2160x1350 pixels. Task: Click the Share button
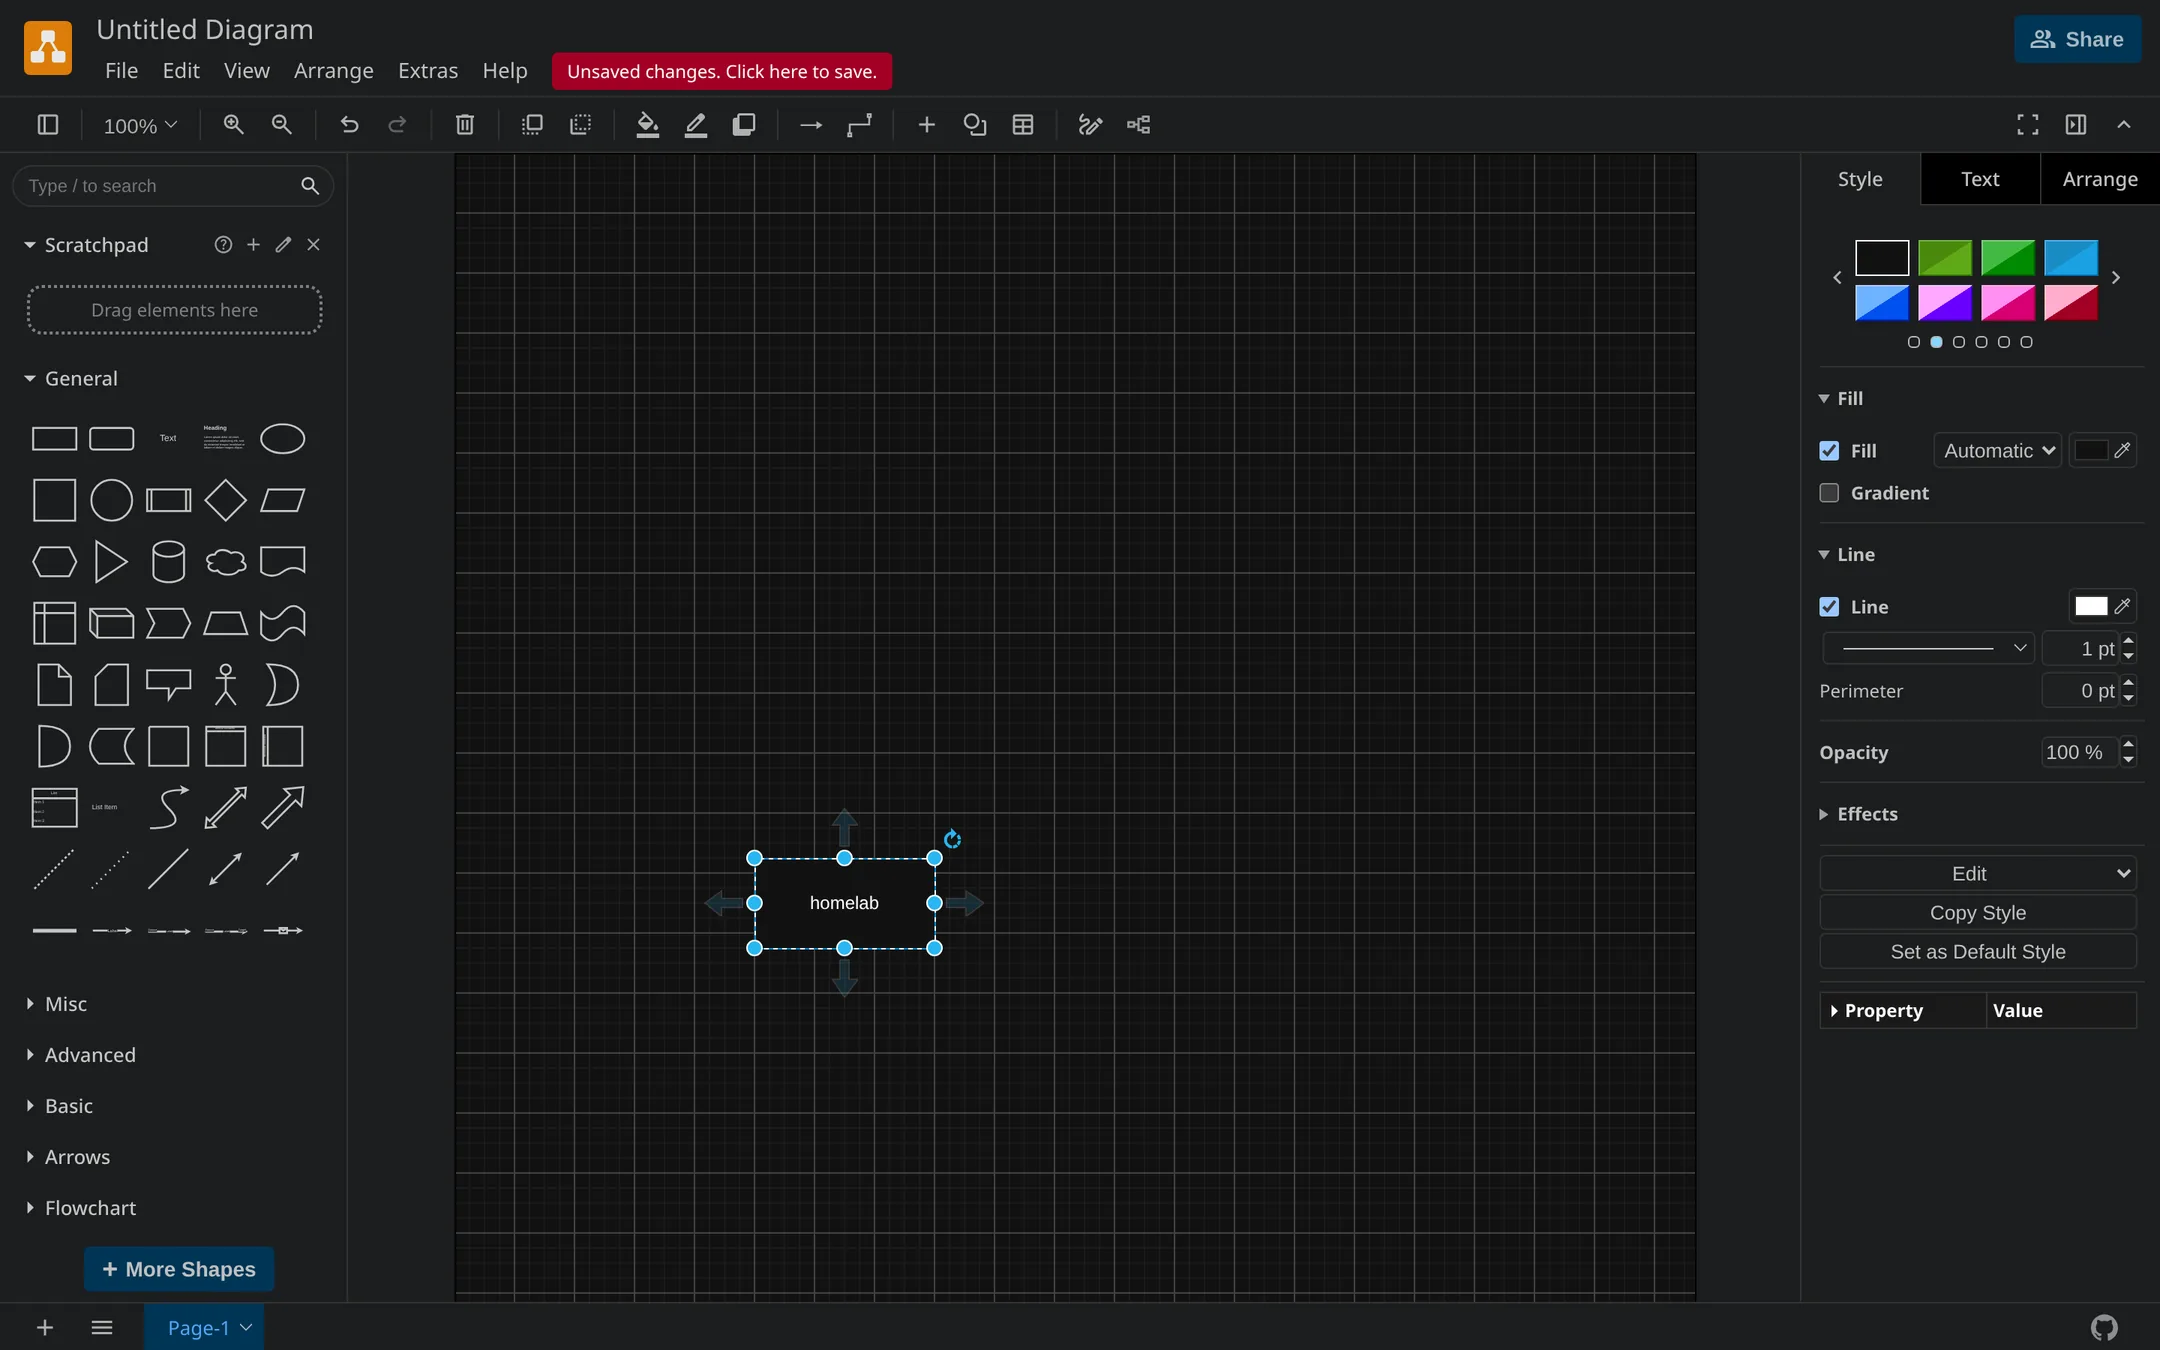pyautogui.click(x=2077, y=40)
